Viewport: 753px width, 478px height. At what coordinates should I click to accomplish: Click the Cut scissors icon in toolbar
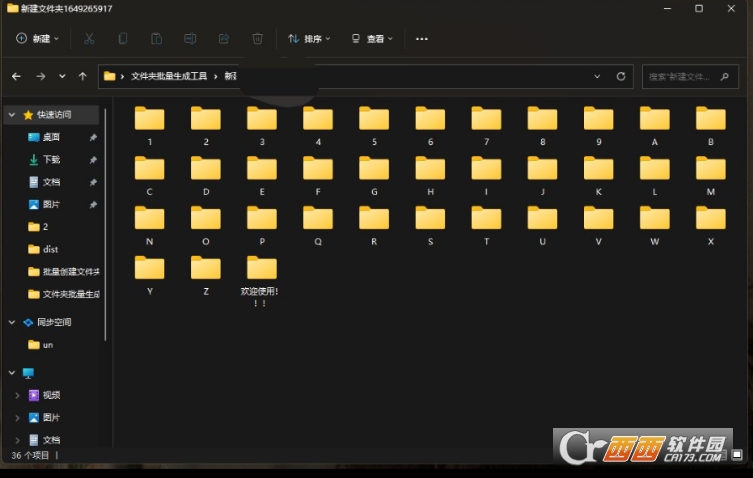point(89,39)
